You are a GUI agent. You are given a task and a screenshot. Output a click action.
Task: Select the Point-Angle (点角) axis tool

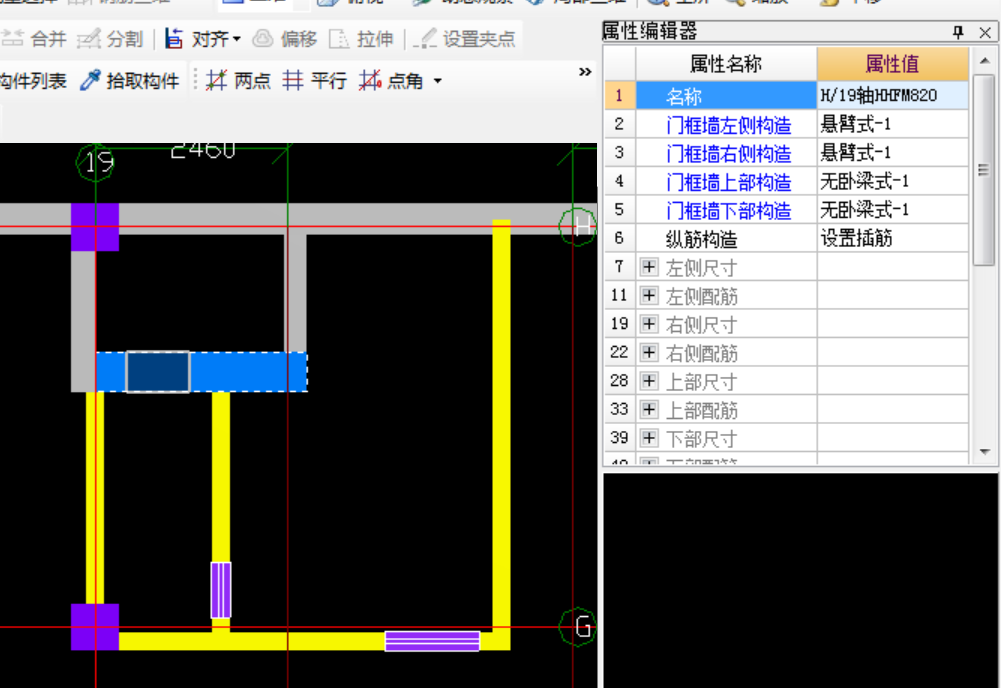pyautogui.click(x=391, y=81)
